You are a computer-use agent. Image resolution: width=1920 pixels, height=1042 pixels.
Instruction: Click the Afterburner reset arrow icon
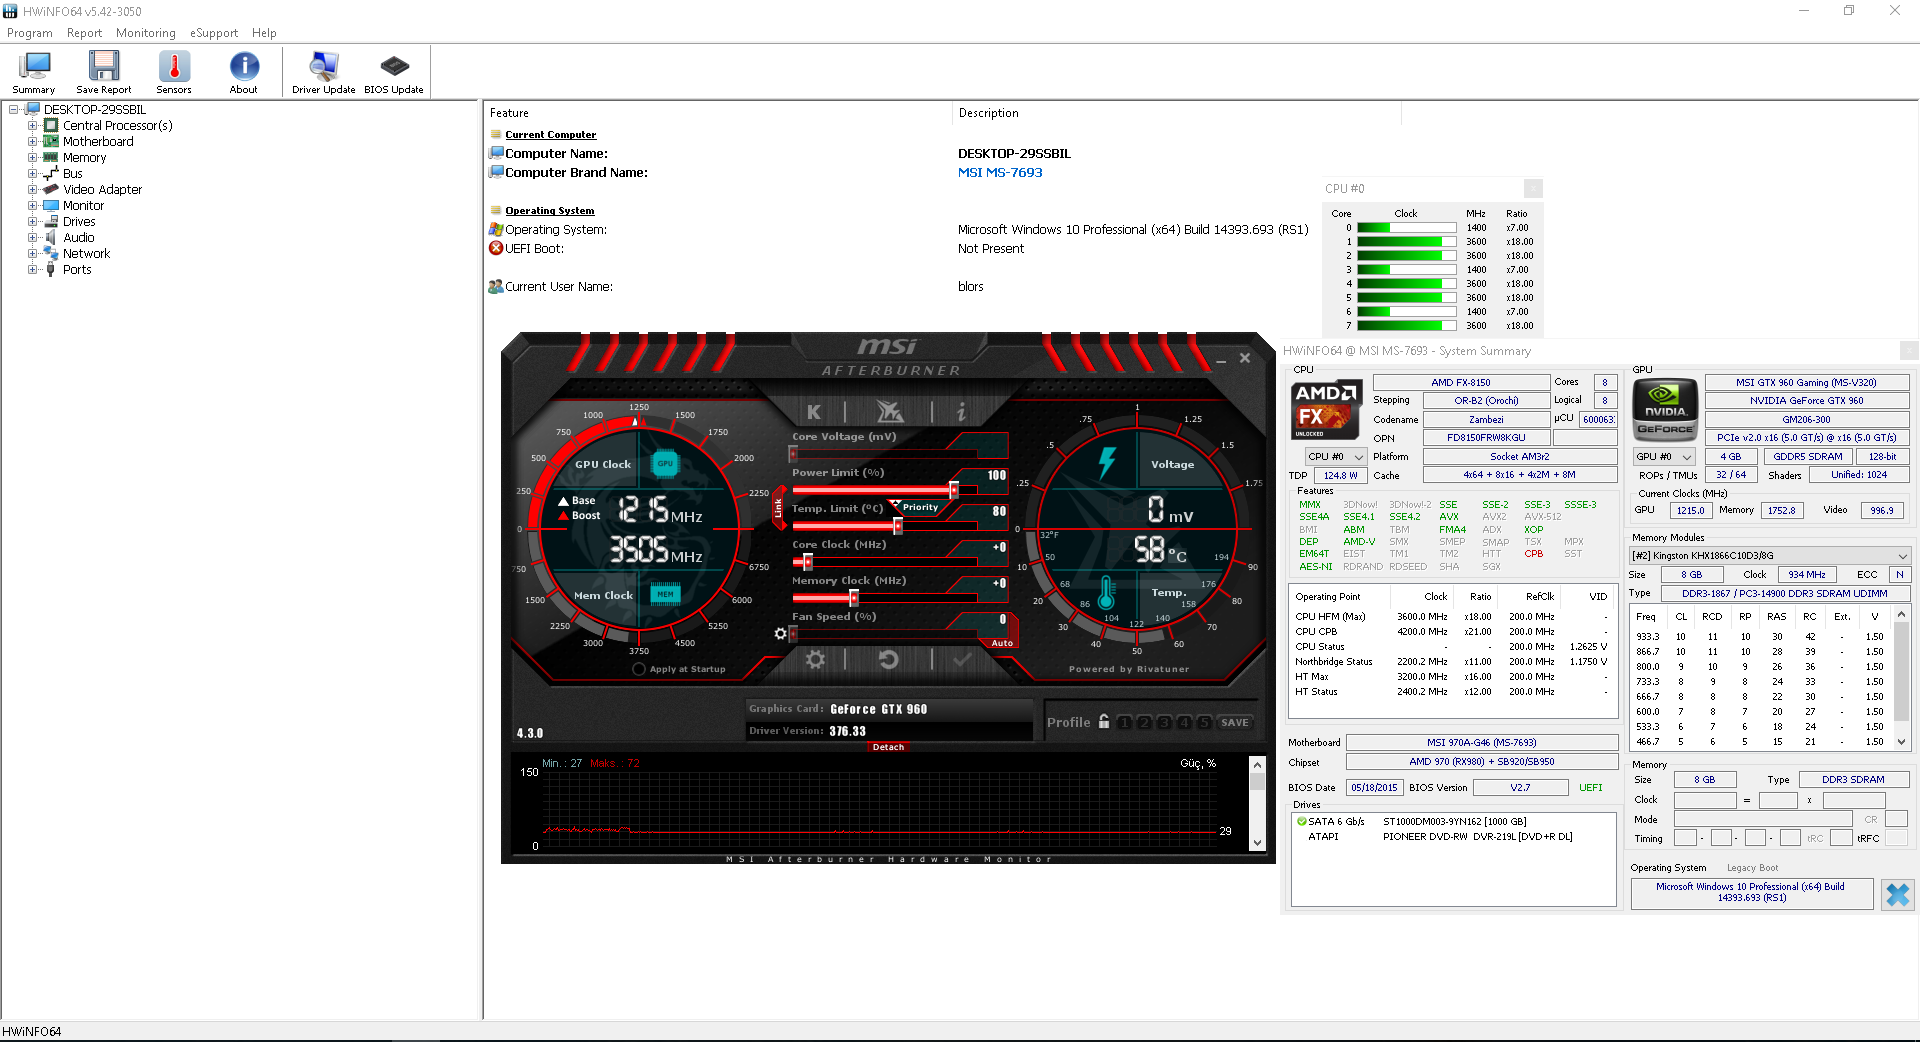[888, 659]
